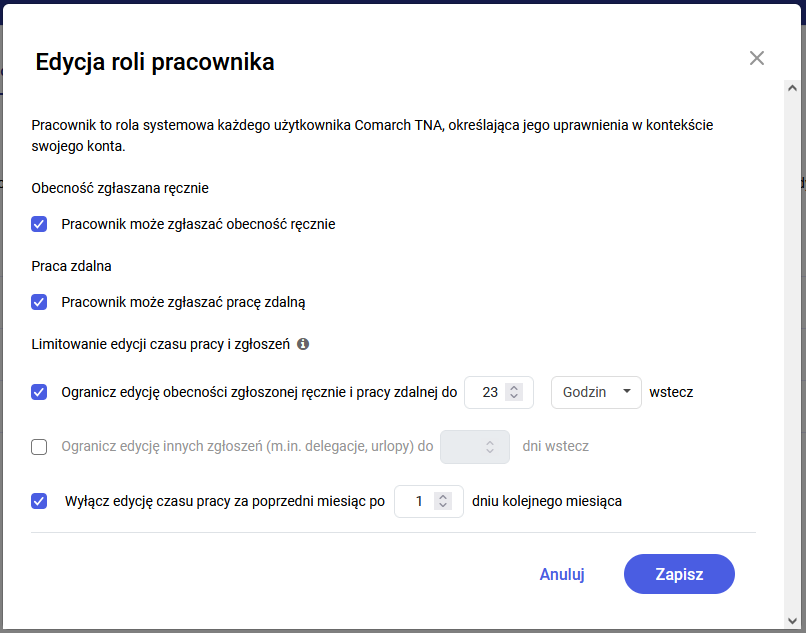Screen dimensions: 806x633
Task: Click the input field containing 23
Action: (x=499, y=392)
